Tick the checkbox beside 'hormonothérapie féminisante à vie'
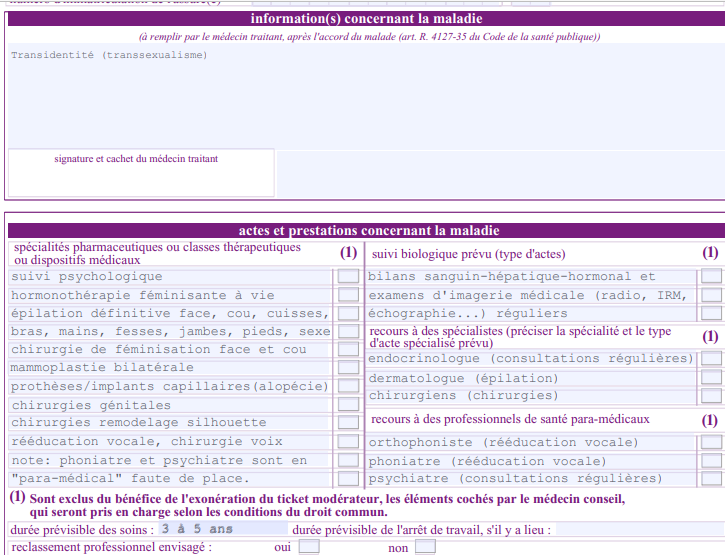Screen dimensions: 725x555 [348, 295]
